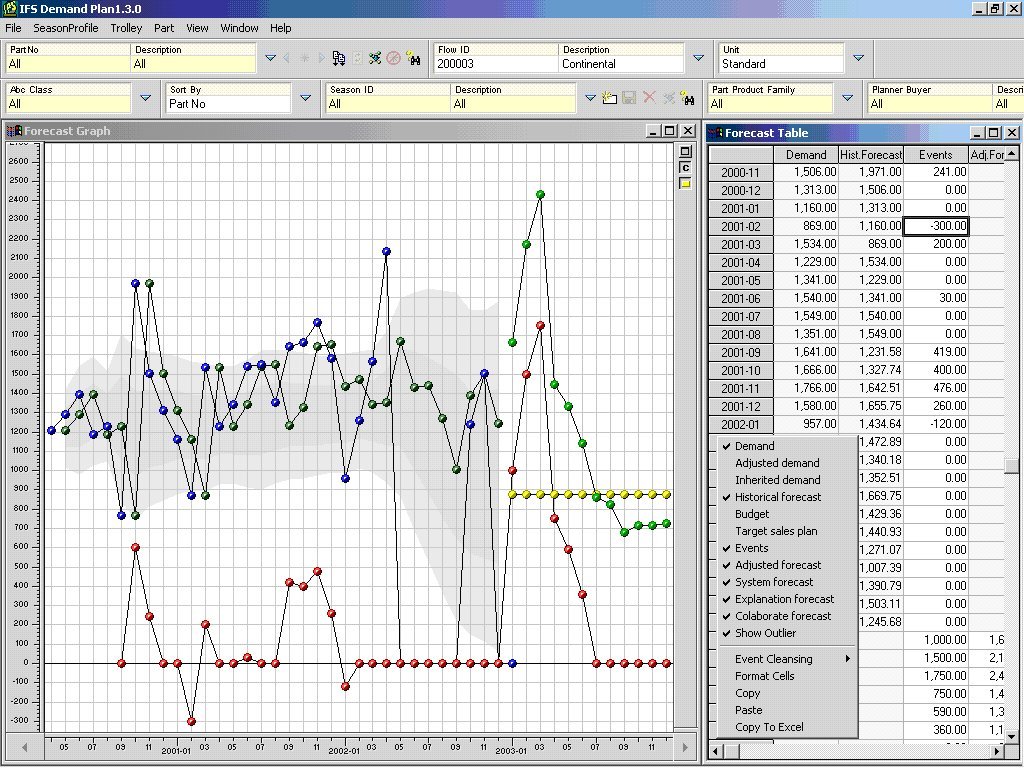Click the star icon in the part toolbar

pyautogui.click(x=304, y=58)
